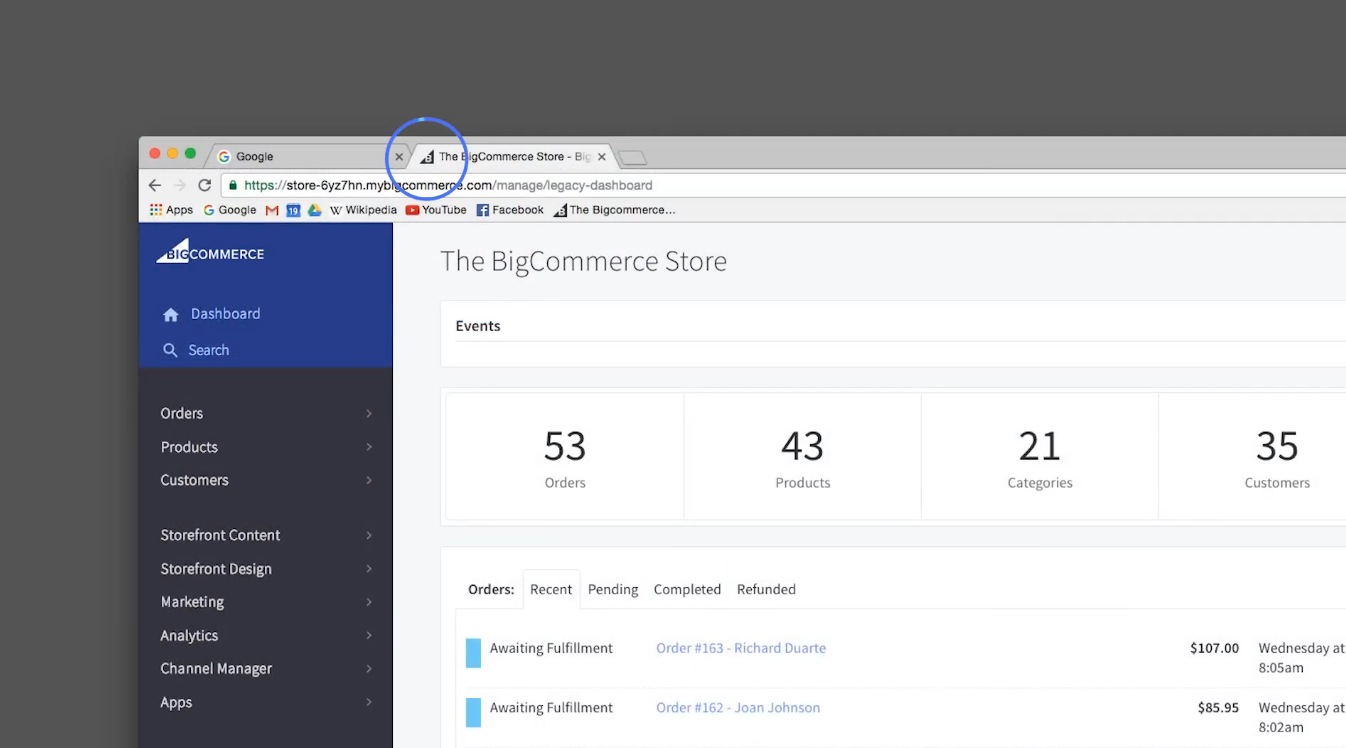Click the browser address bar URL
This screenshot has height=748, width=1346.
click(448, 185)
